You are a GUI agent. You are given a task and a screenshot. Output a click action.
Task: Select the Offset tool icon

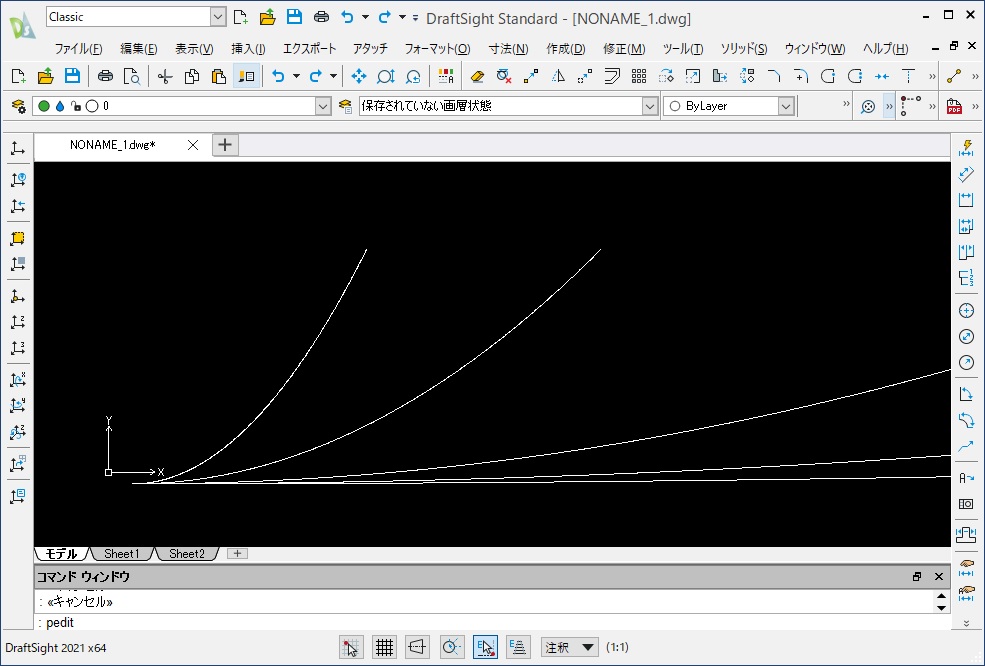(612, 77)
